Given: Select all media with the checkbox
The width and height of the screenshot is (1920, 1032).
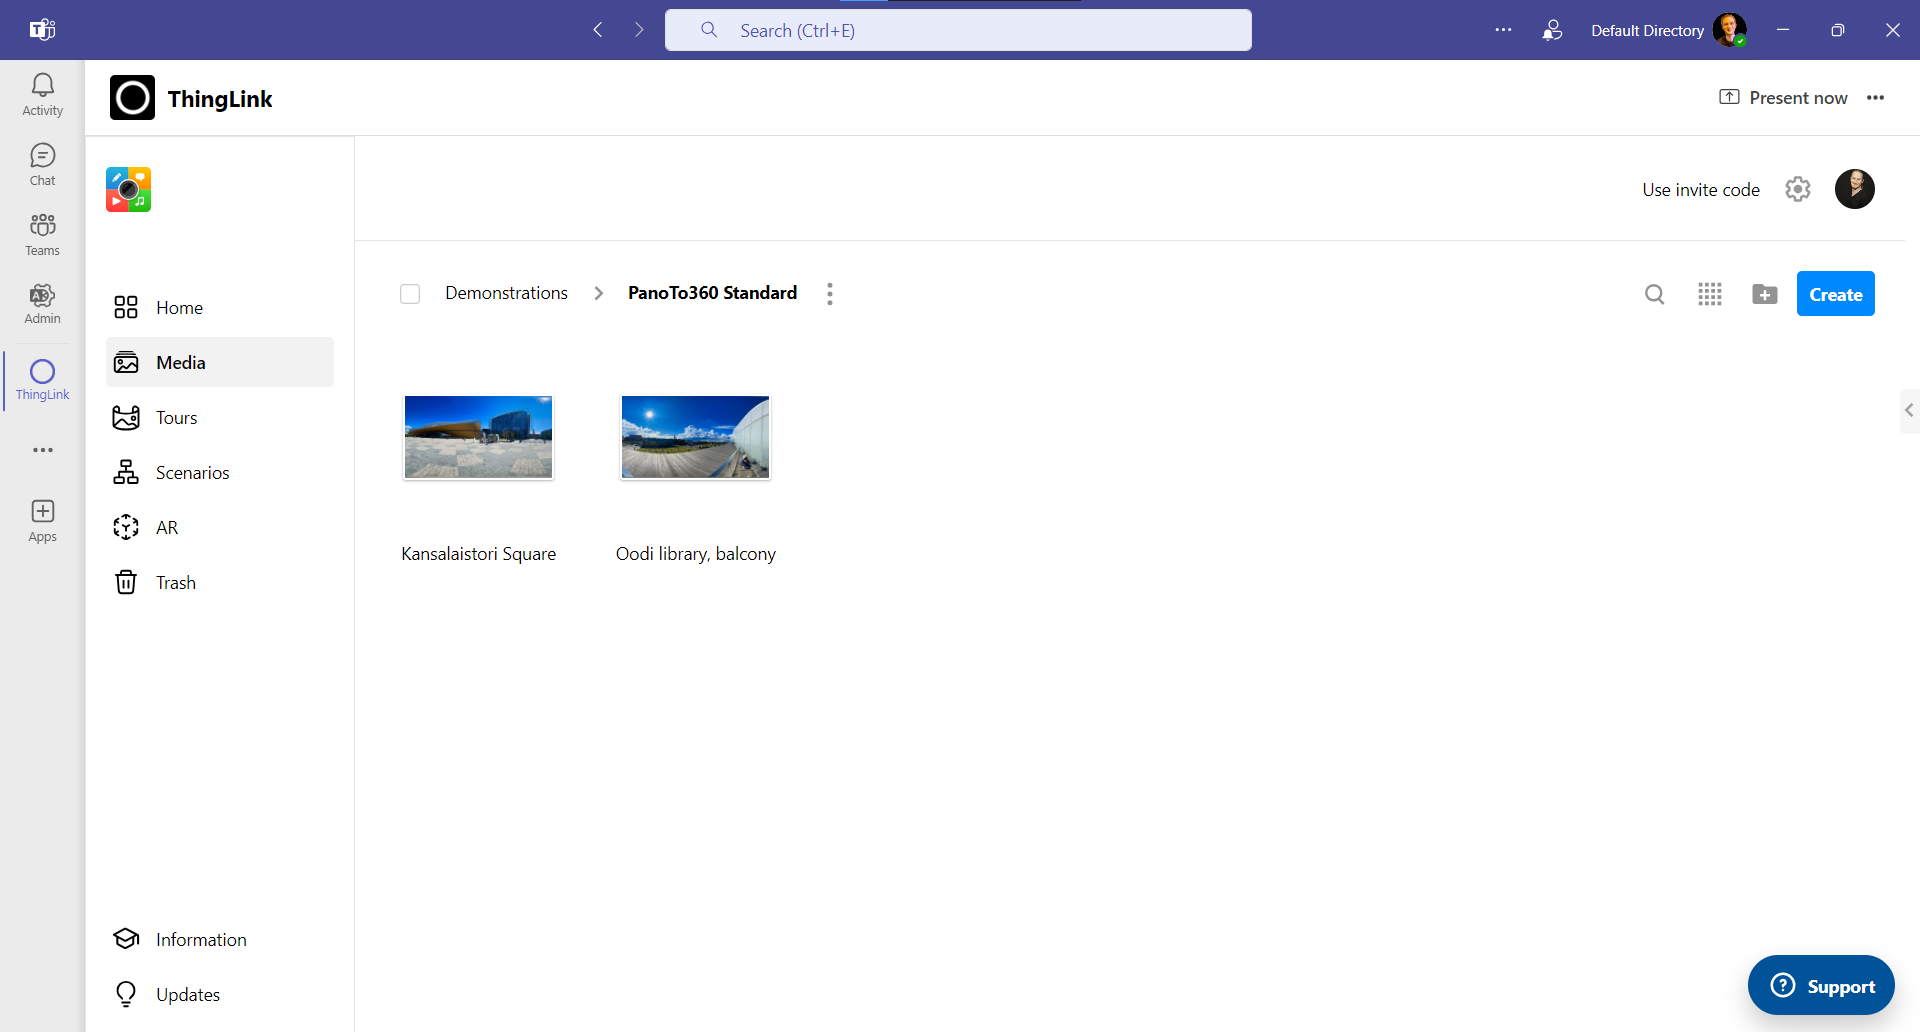Looking at the screenshot, I should click(410, 293).
